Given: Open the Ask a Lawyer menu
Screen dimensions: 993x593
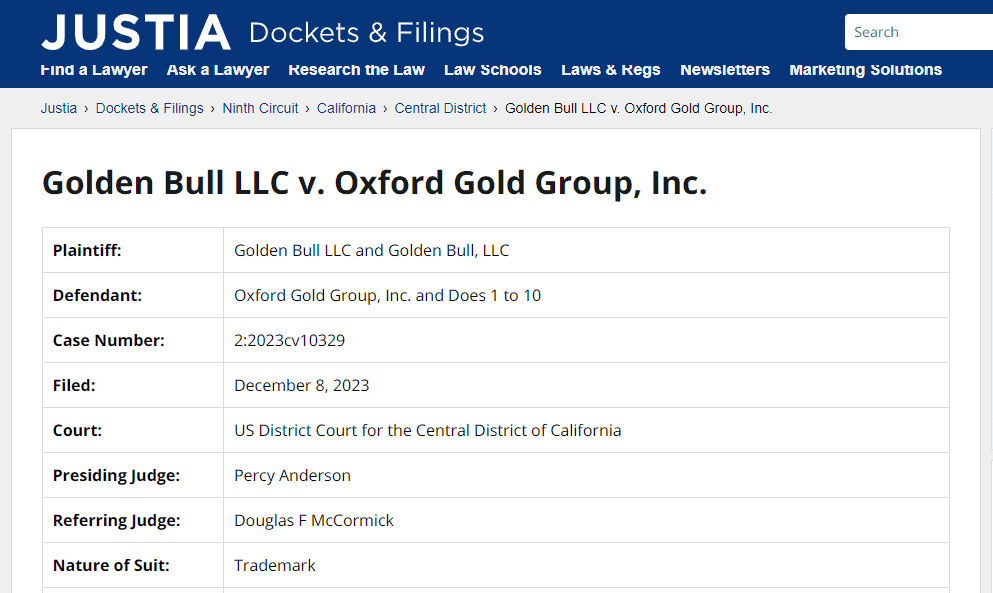Looking at the screenshot, I should click(218, 70).
